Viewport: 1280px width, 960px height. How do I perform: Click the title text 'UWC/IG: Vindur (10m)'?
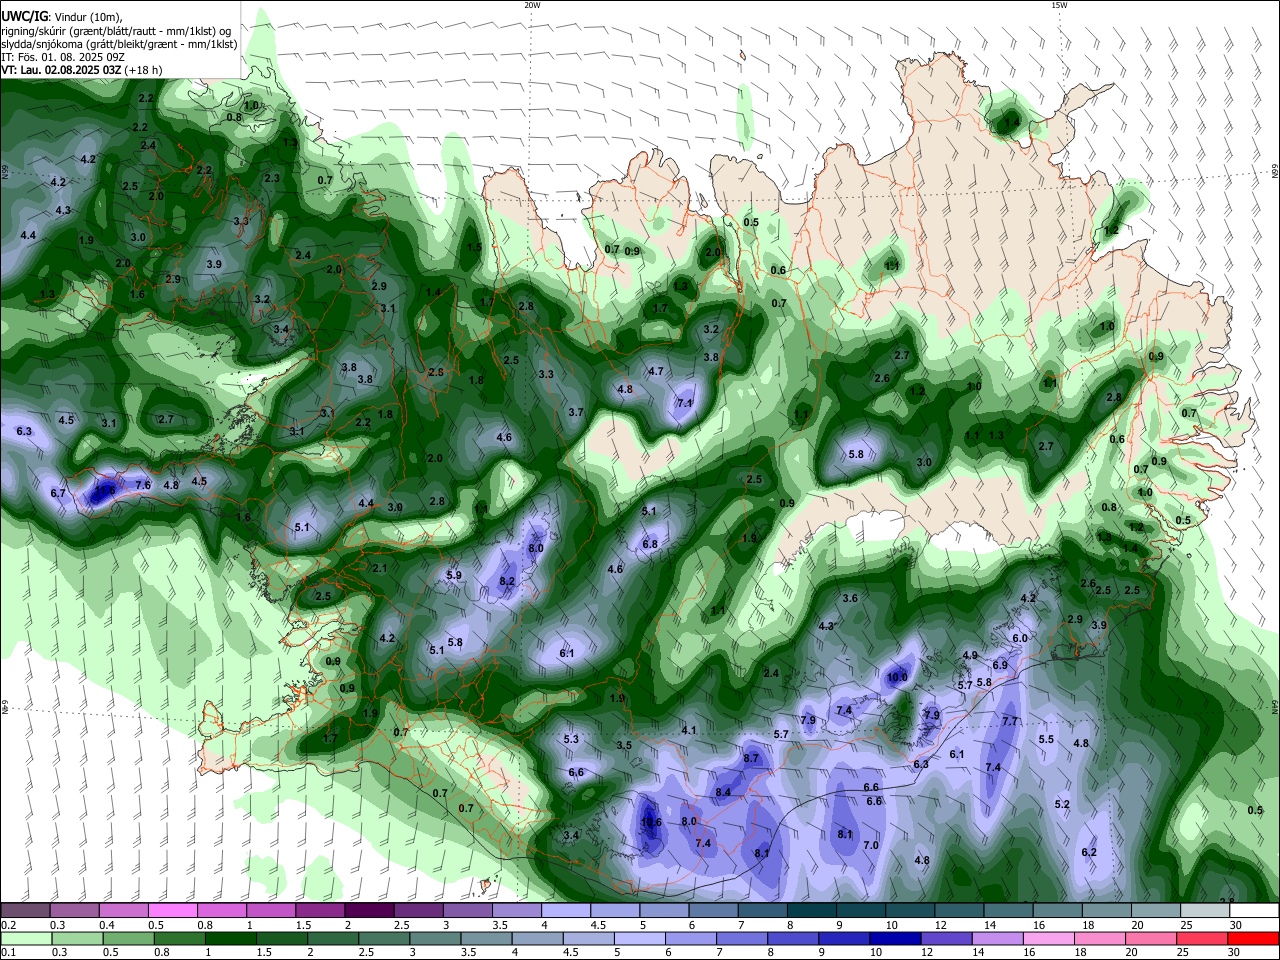click(x=61, y=16)
